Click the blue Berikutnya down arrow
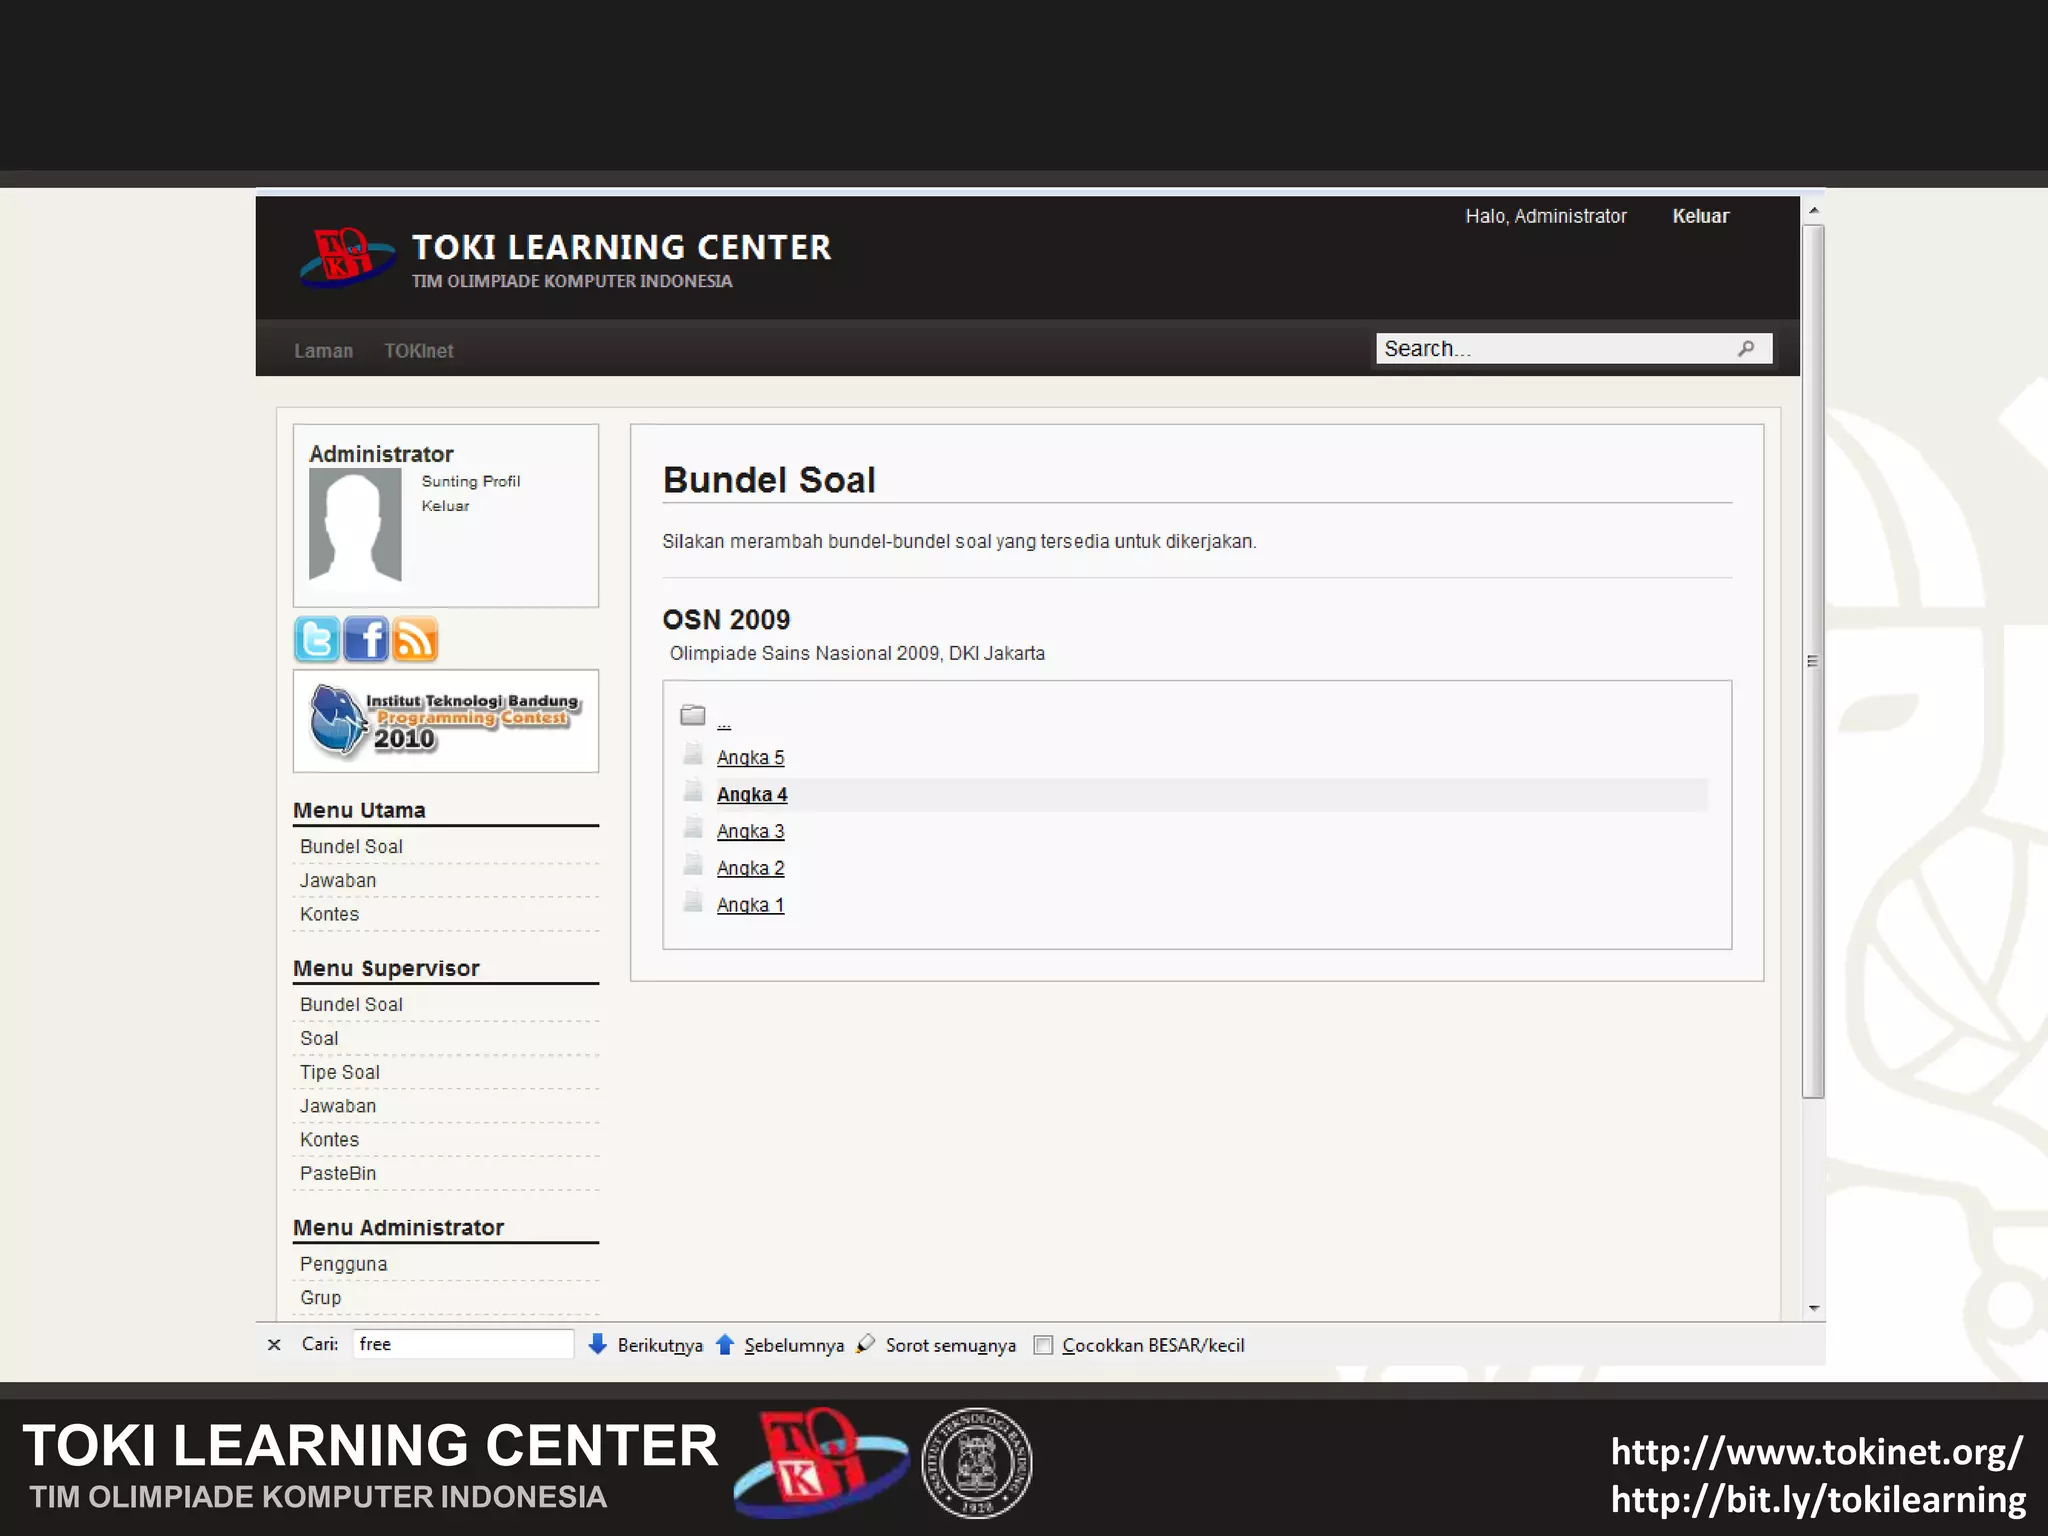Screen dimensions: 2048x1536 click(597, 1344)
